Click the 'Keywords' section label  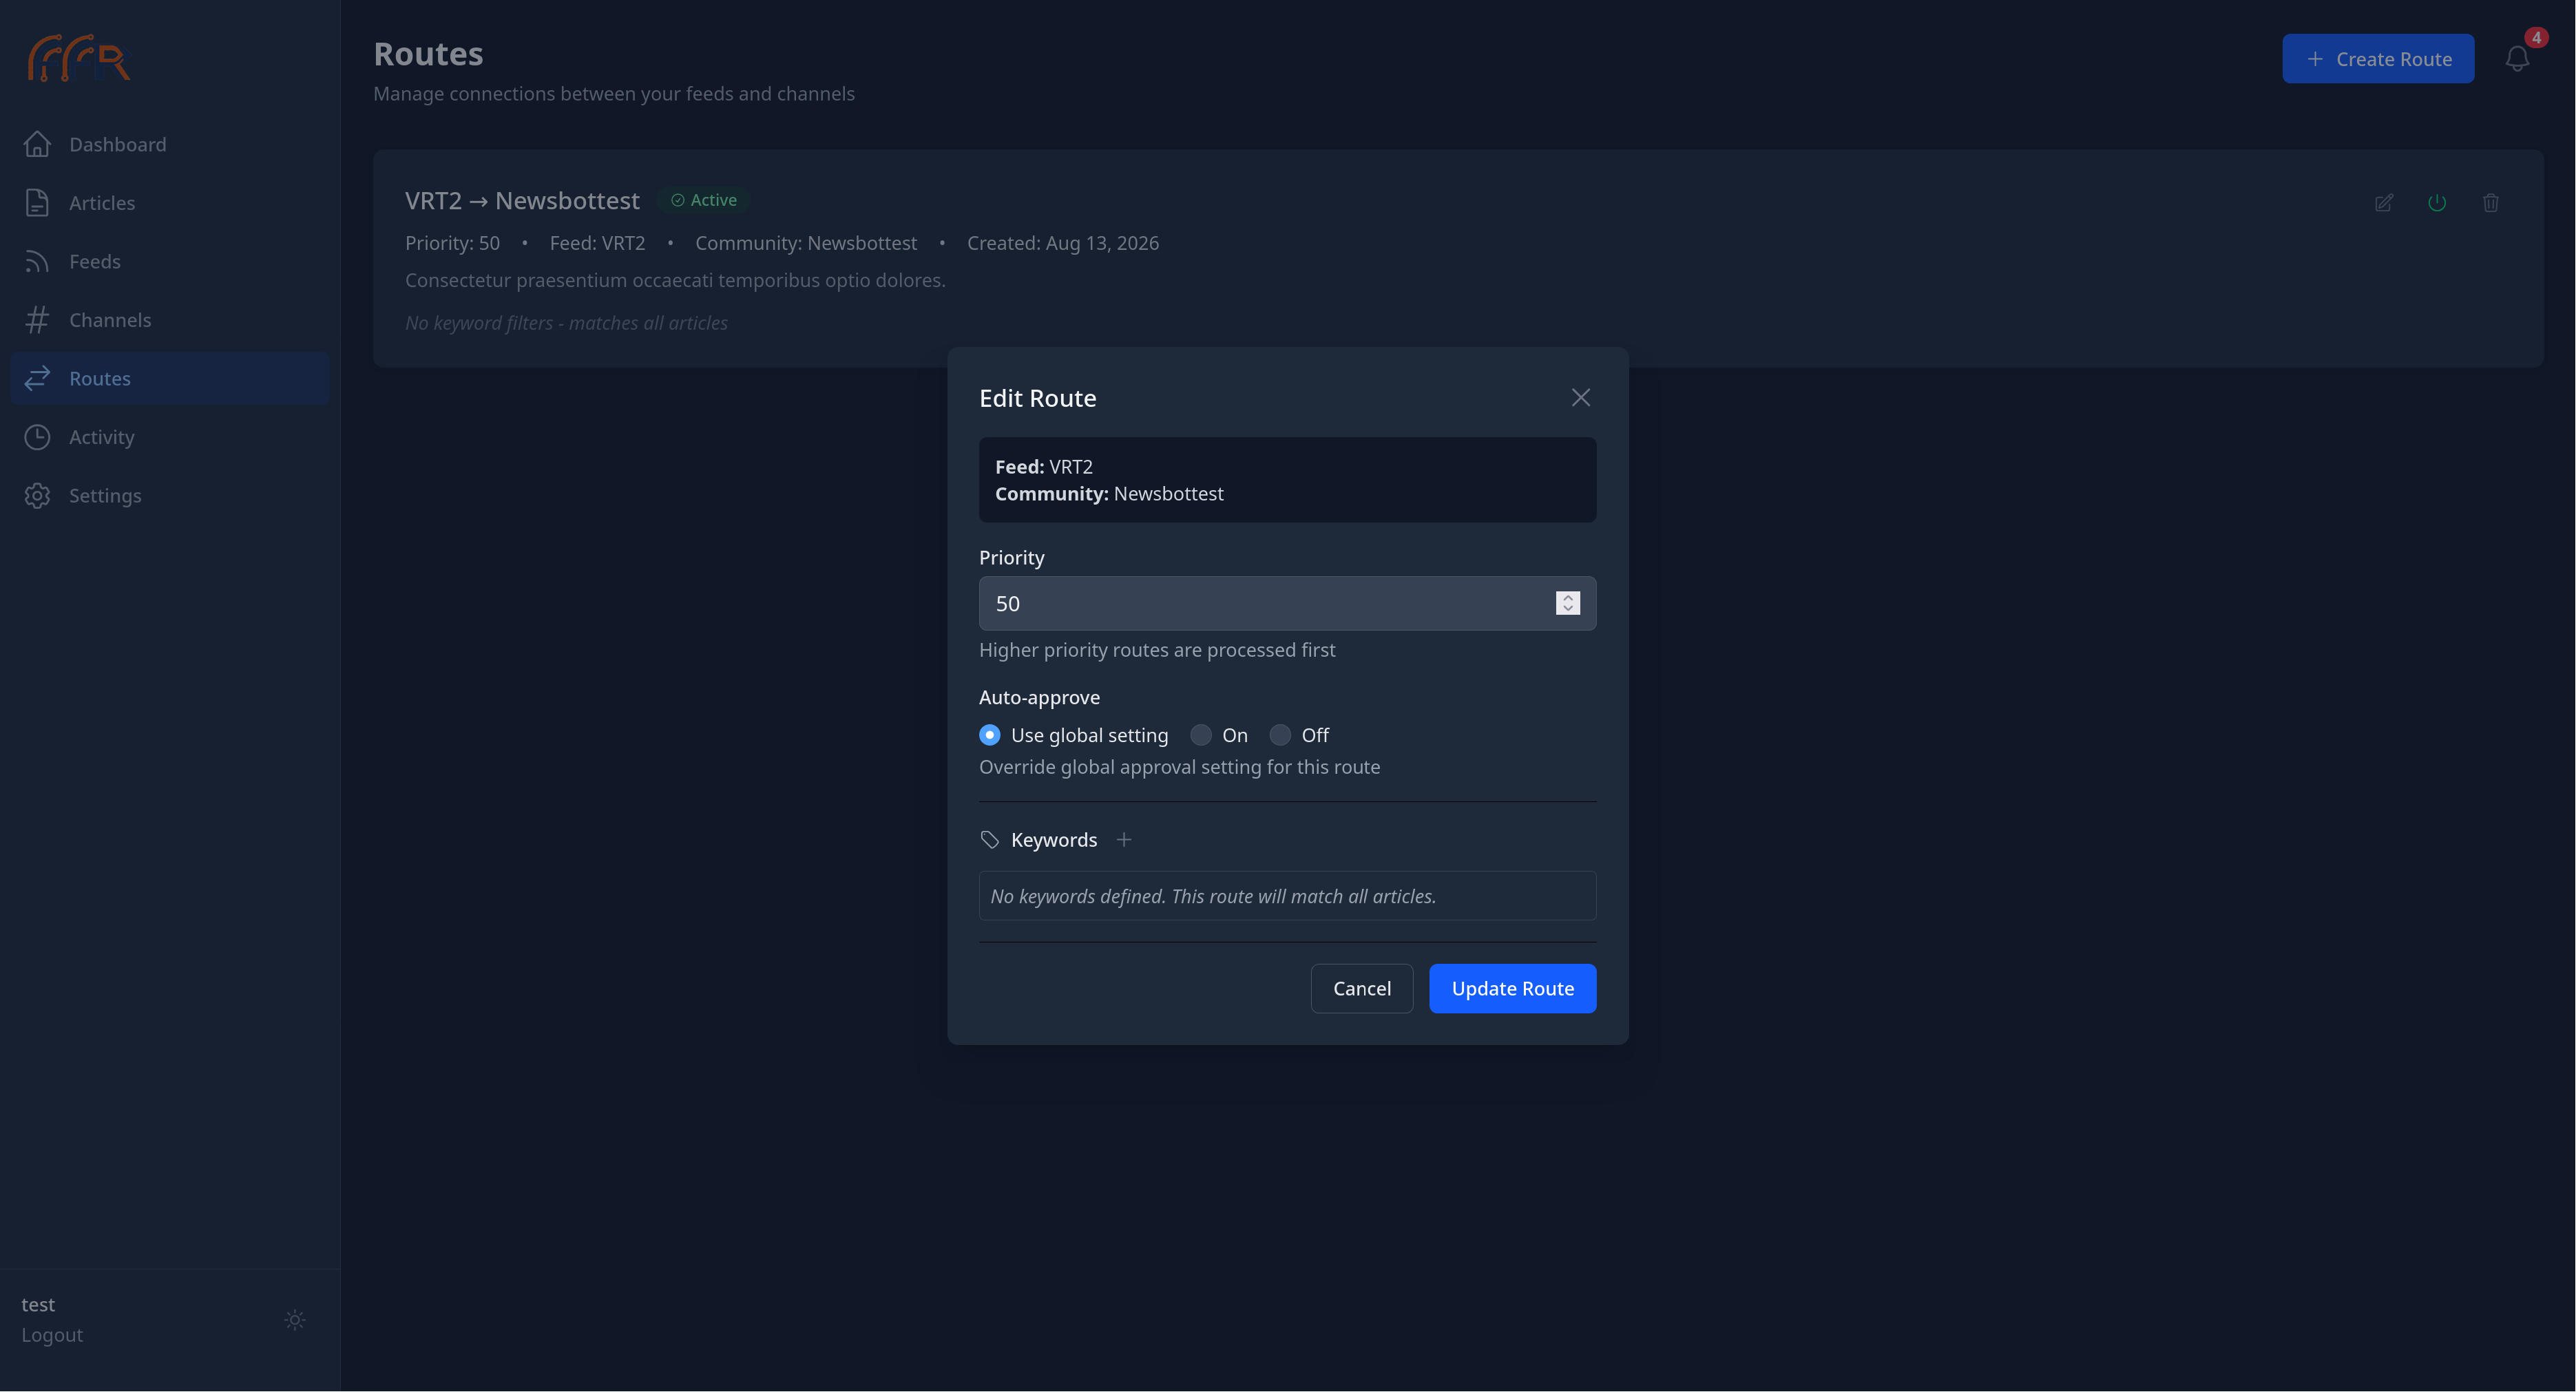click(x=1054, y=840)
